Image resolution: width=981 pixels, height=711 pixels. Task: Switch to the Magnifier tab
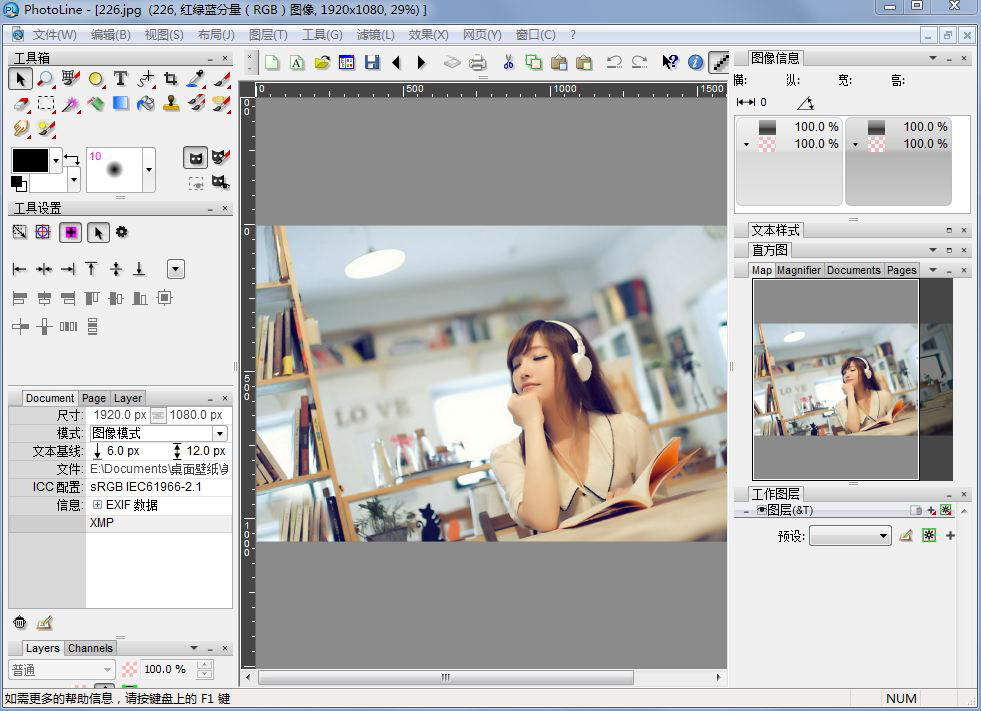[799, 270]
